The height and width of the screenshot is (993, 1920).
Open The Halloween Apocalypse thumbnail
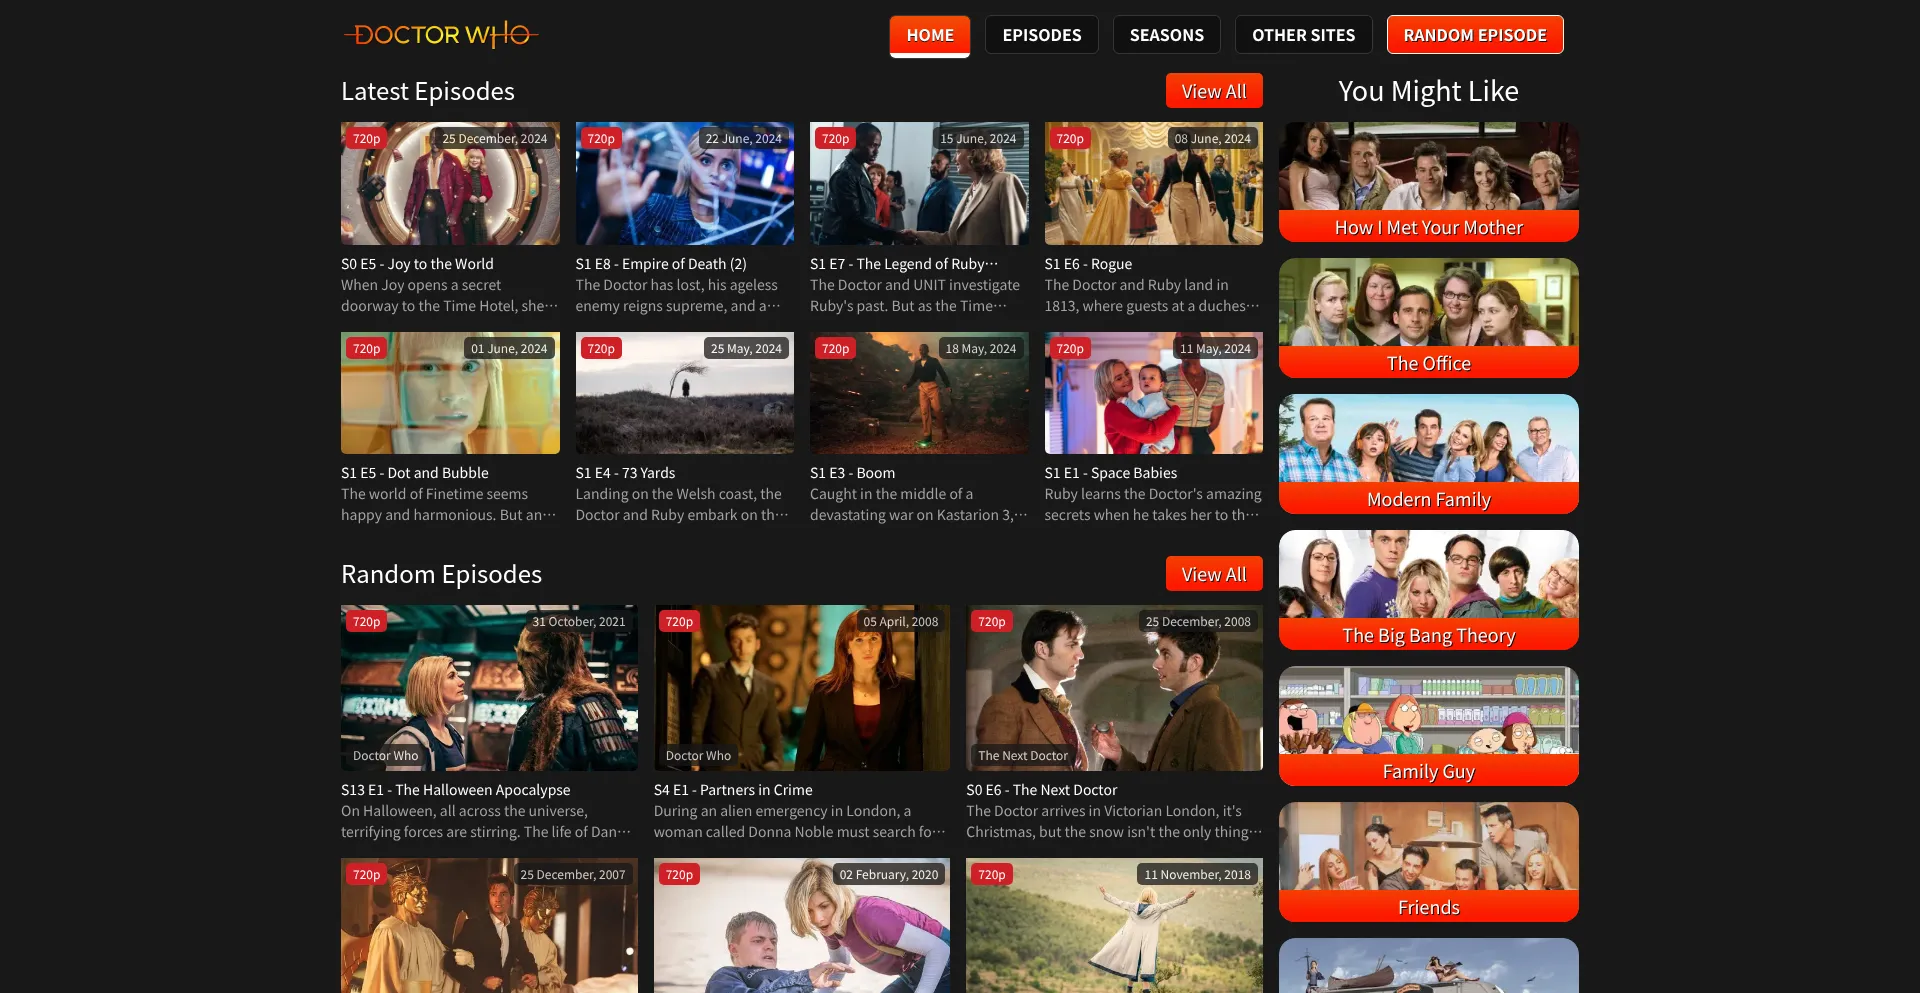(489, 688)
